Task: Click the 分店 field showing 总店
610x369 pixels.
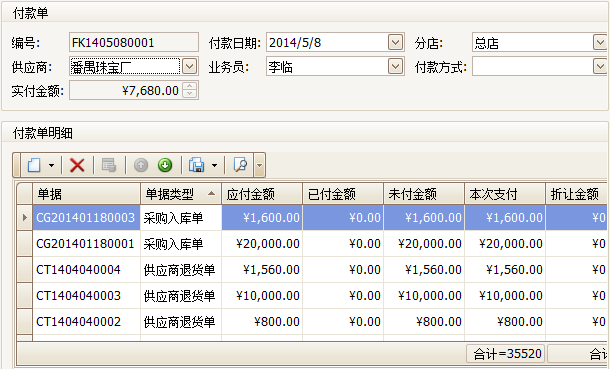Action: pos(532,42)
